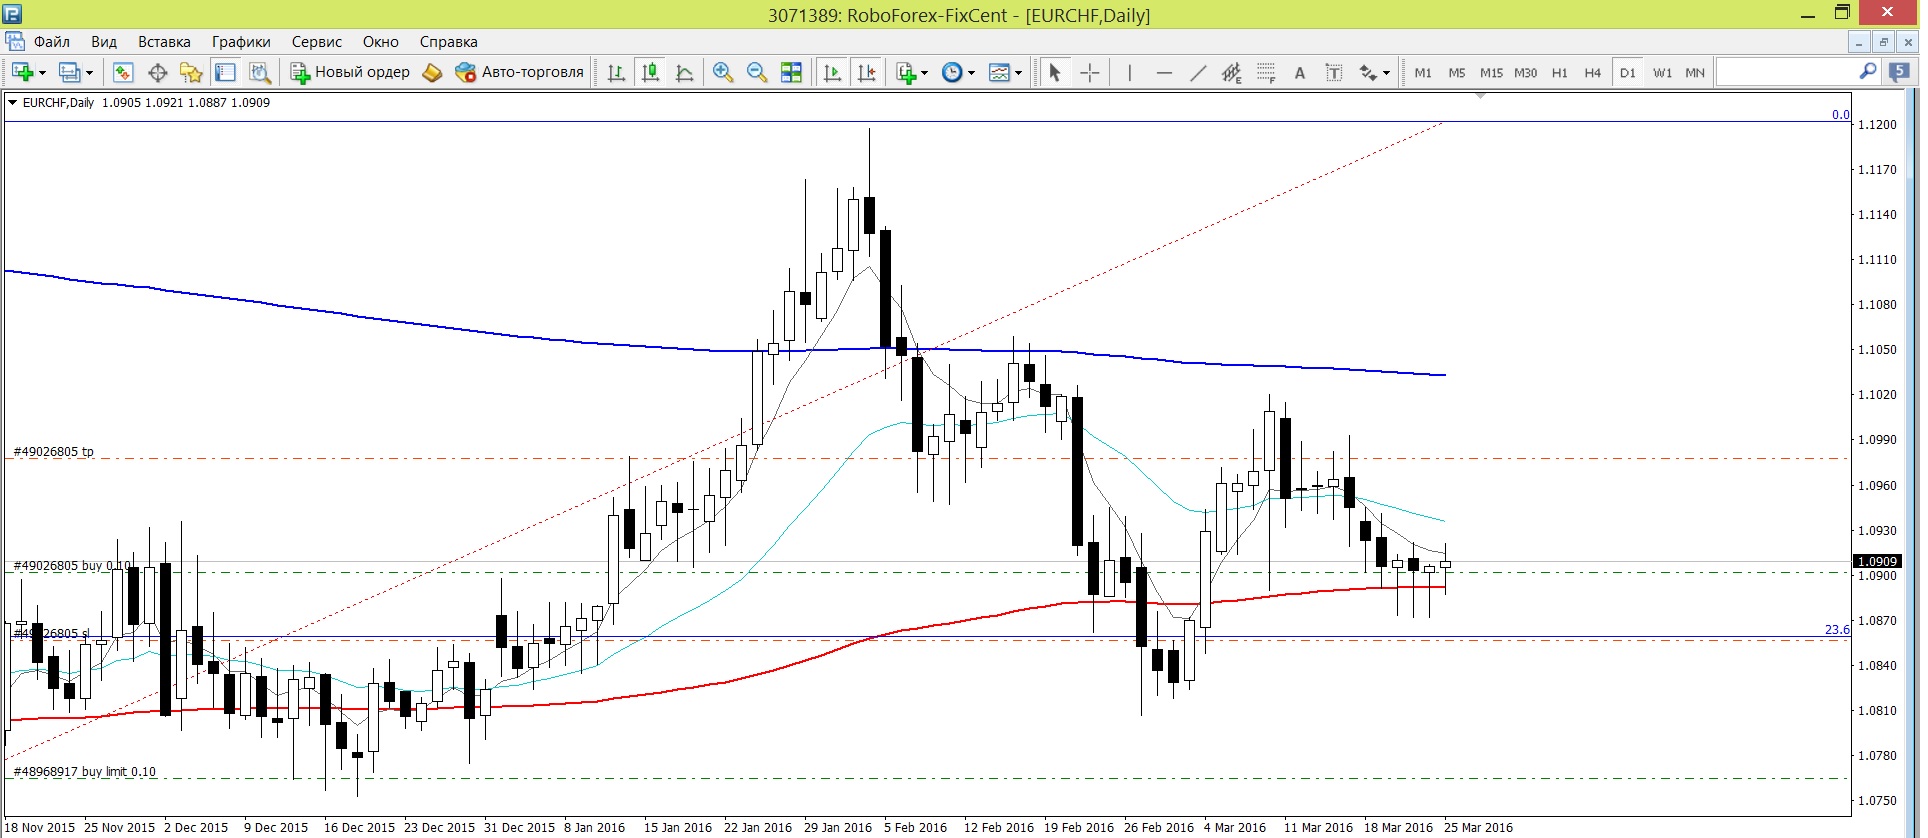This screenshot has height=838, width=1928.
Task: Click the search magnifier icon
Action: click(1868, 72)
